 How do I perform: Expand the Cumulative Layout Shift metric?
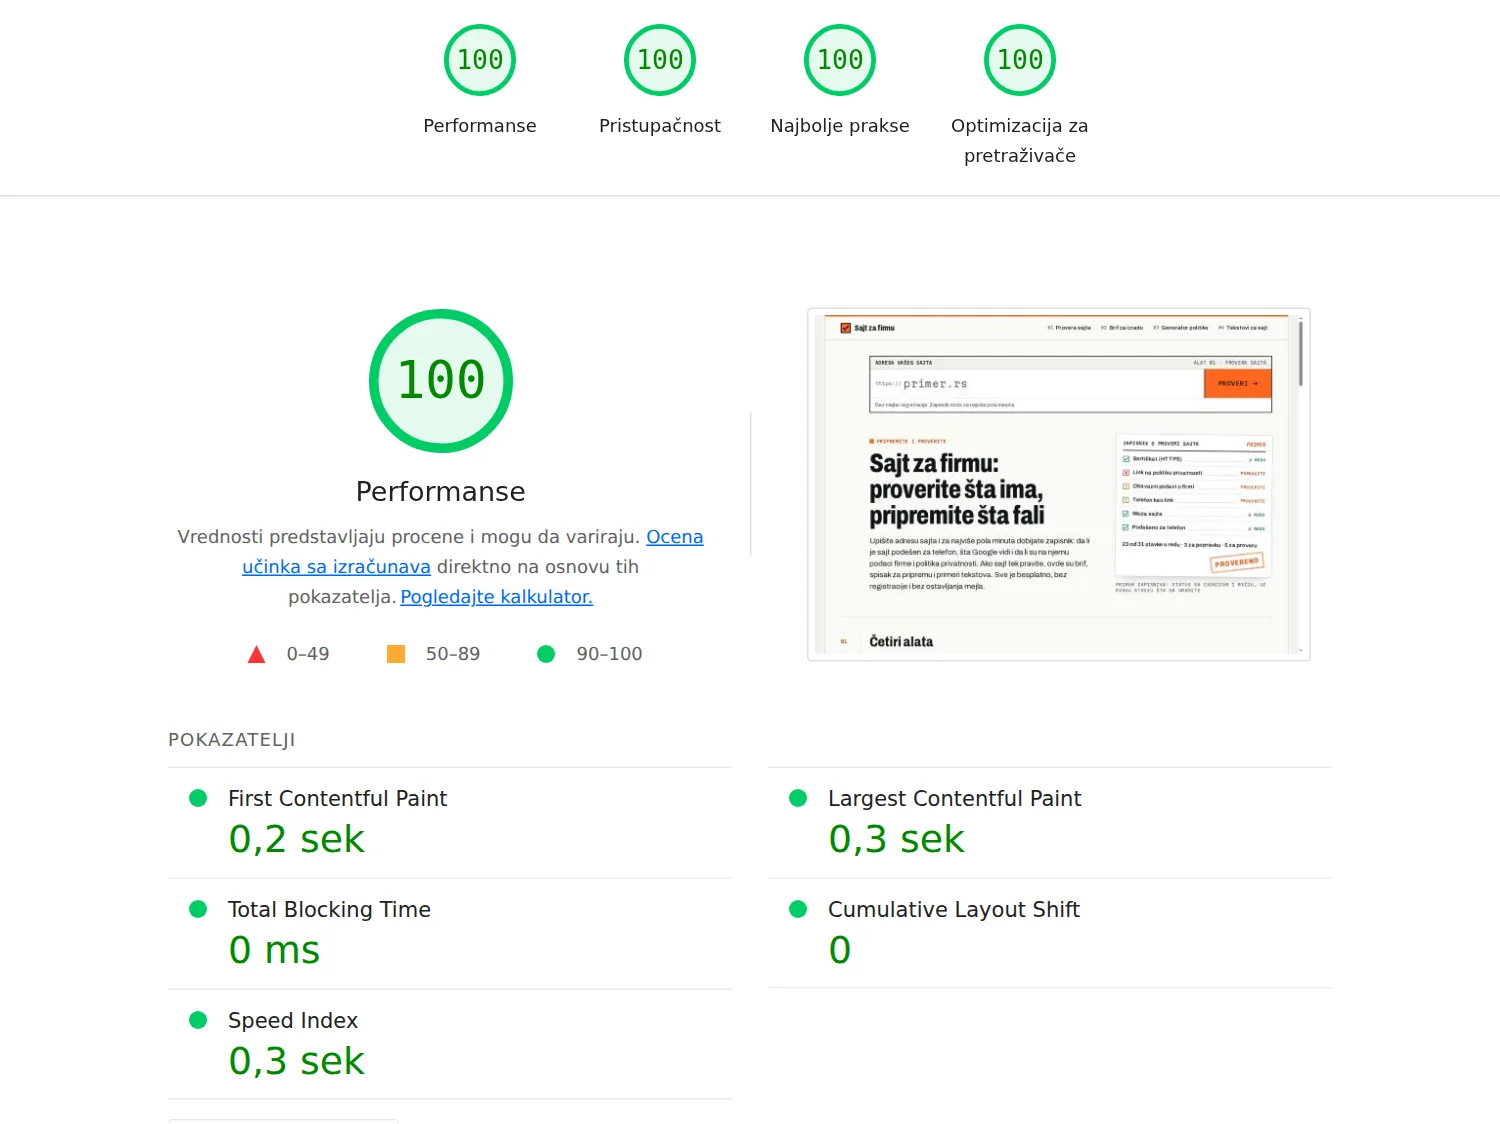[1050, 934]
